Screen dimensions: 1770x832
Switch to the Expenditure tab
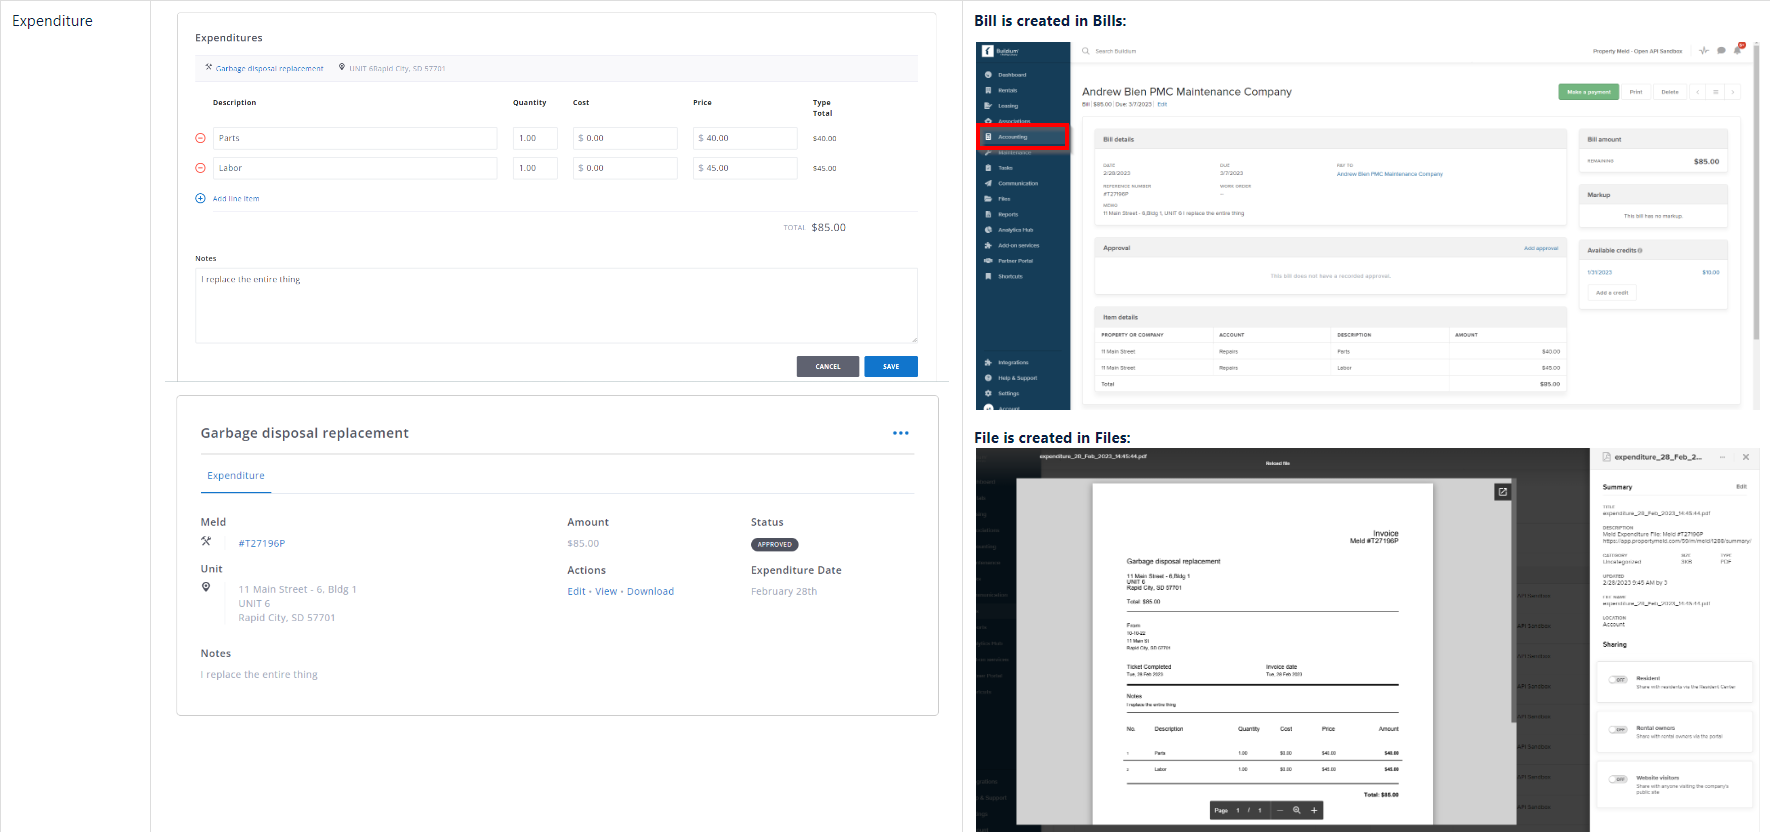point(236,476)
